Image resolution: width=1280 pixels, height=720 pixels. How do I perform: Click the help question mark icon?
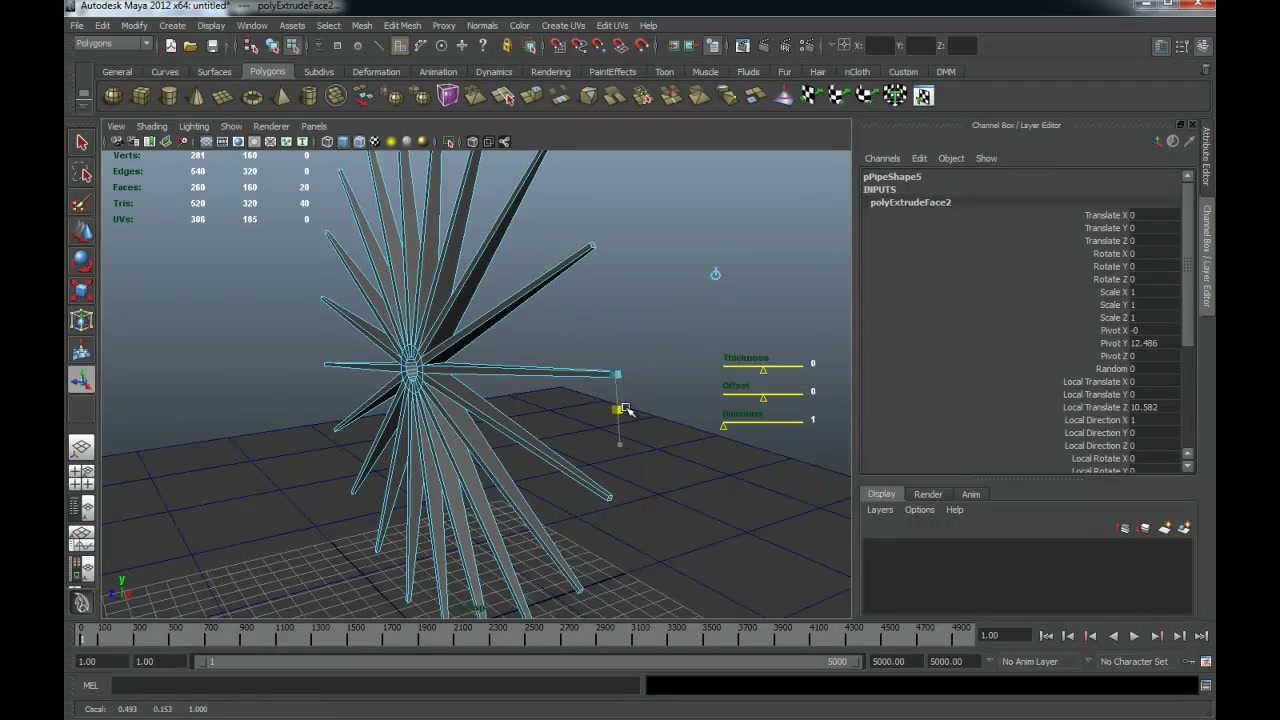tap(483, 45)
